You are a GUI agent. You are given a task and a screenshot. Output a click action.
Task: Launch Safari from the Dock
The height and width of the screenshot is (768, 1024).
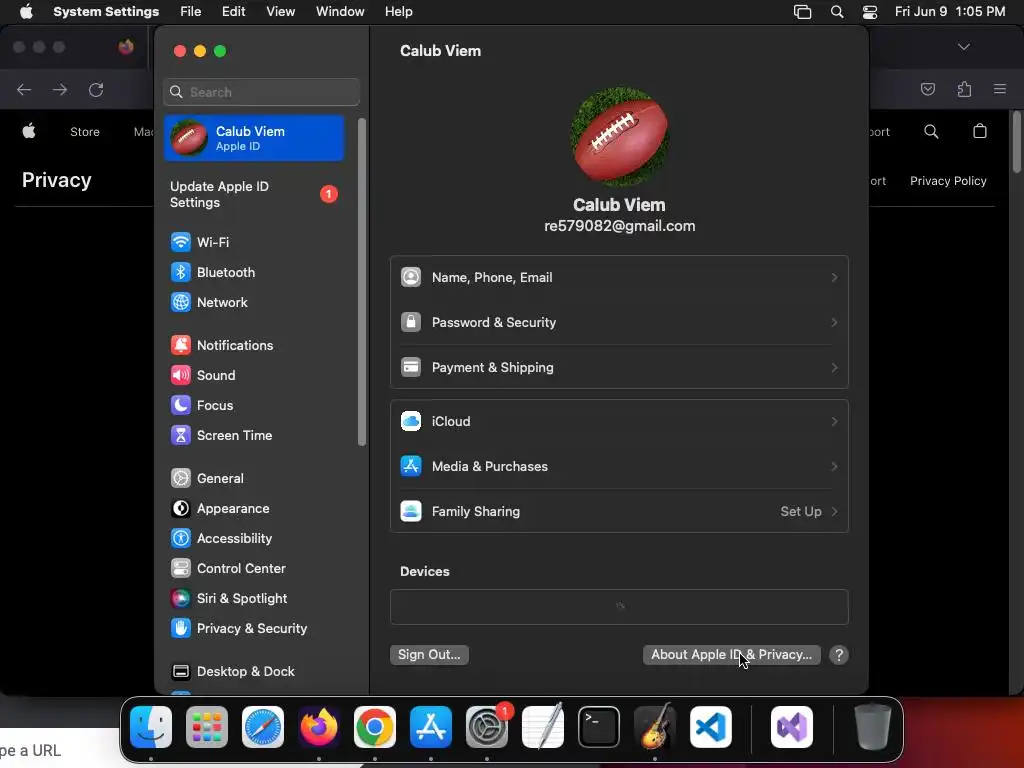[x=263, y=727]
